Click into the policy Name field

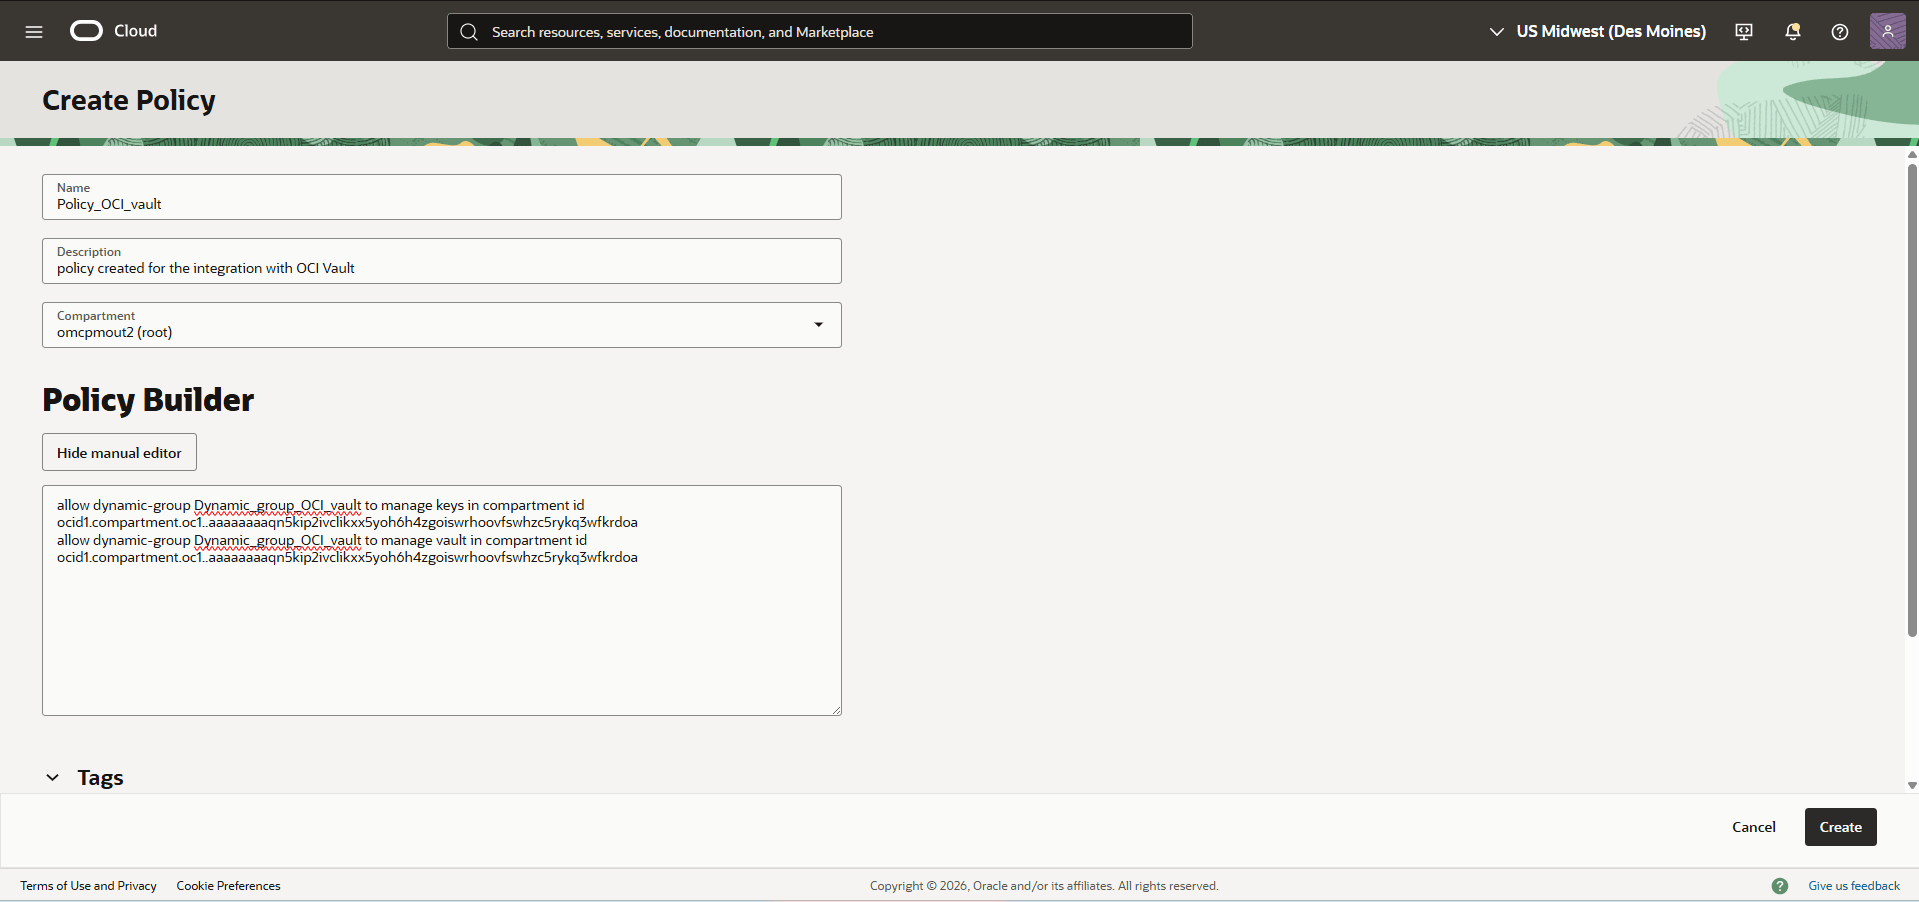coord(442,197)
